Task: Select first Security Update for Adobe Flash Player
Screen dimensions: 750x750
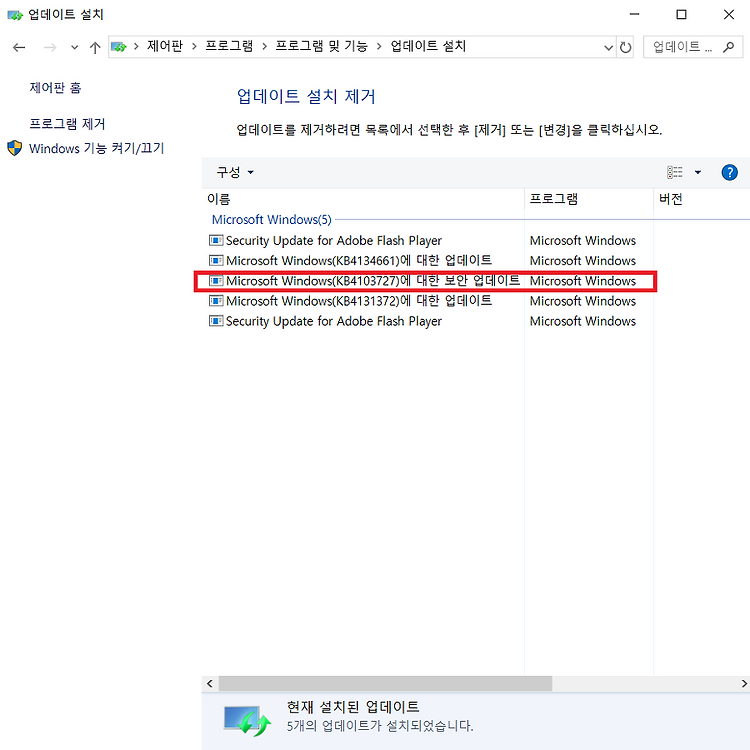Action: click(x=333, y=240)
